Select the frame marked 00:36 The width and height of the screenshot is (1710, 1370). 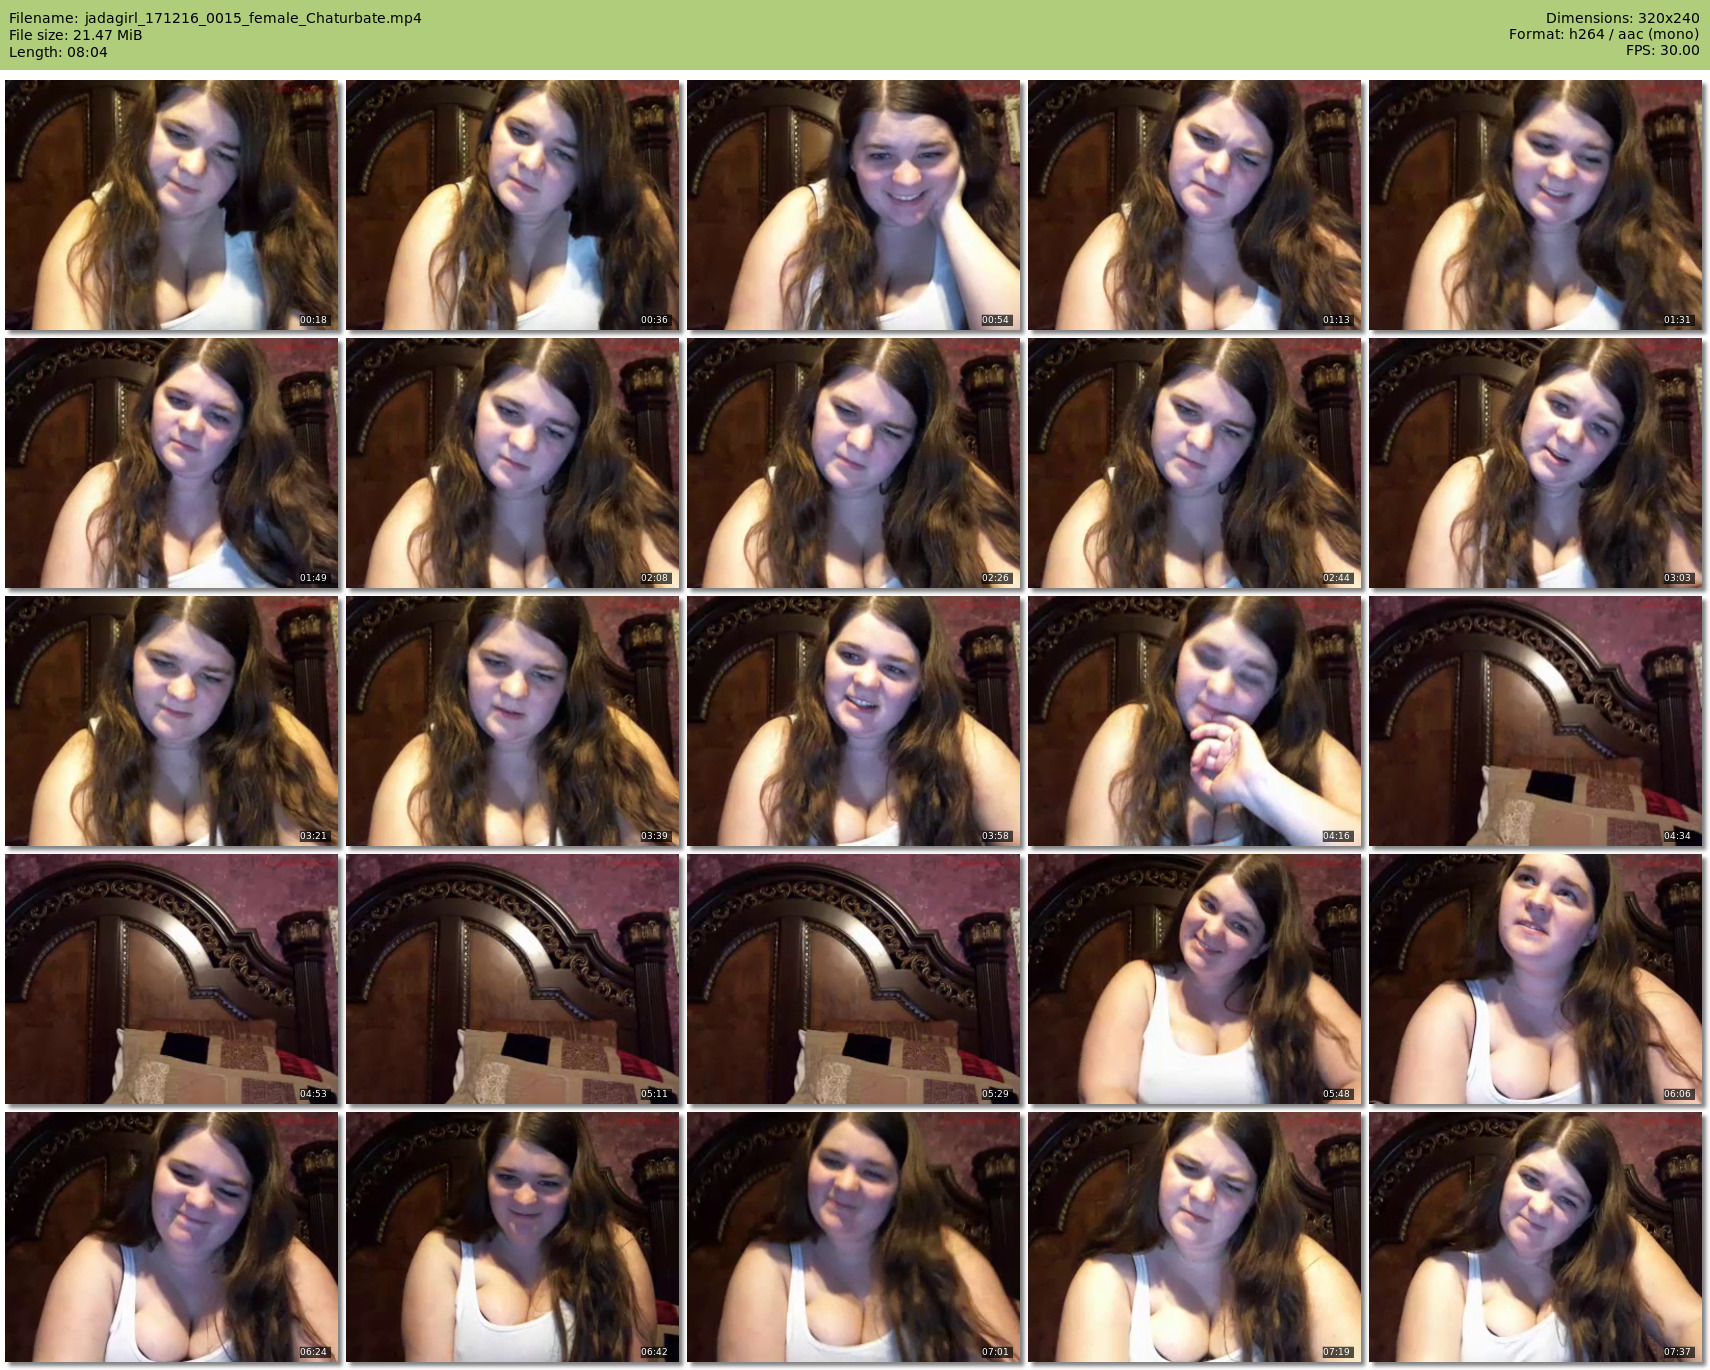513,205
